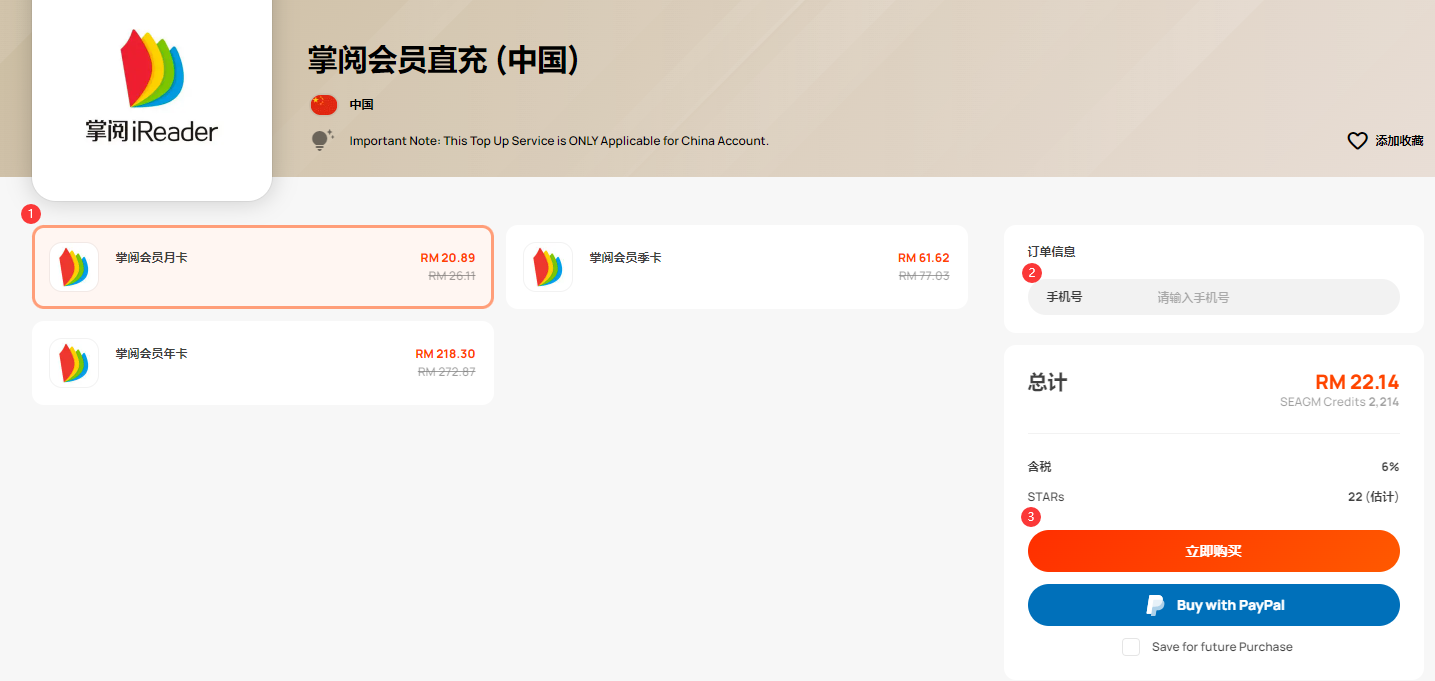
Task: Click the 掌阅会员直充 (中国) title
Action: coord(444,60)
